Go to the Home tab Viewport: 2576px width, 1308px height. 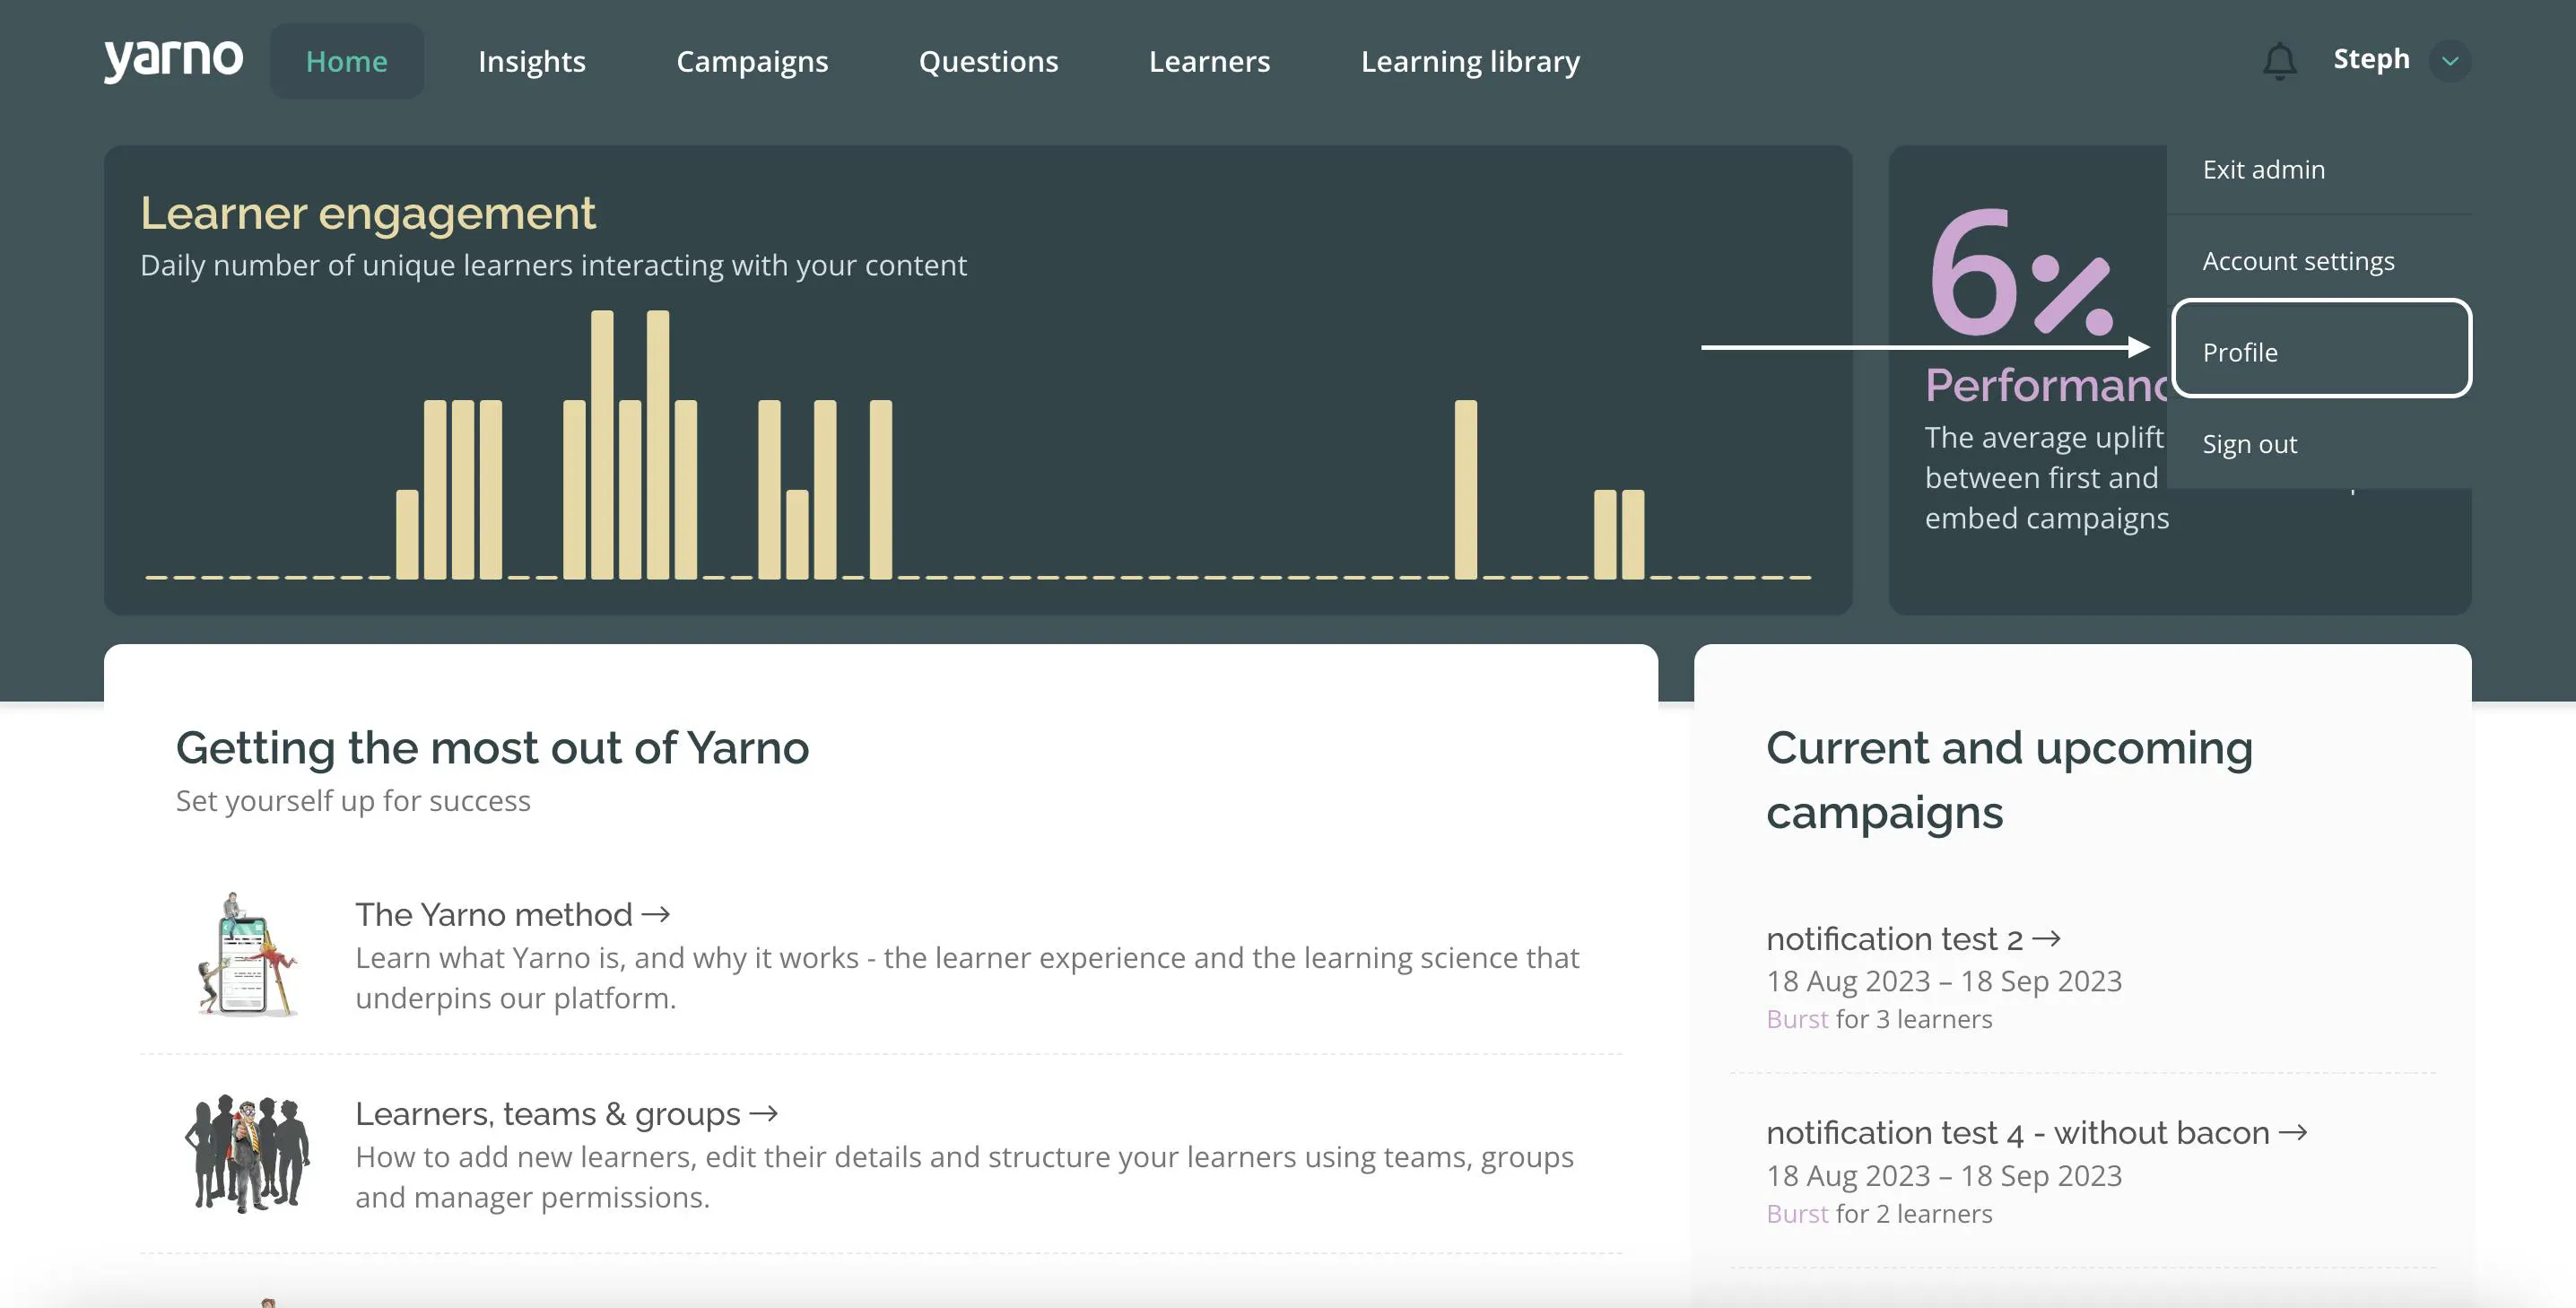tap(346, 61)
